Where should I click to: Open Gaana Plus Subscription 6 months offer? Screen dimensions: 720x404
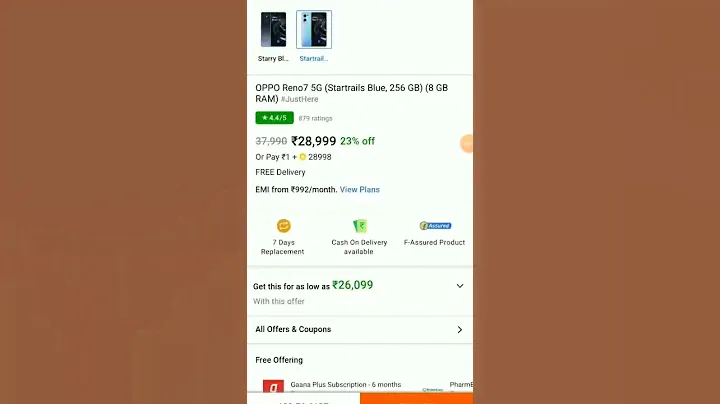click(346, 385)
